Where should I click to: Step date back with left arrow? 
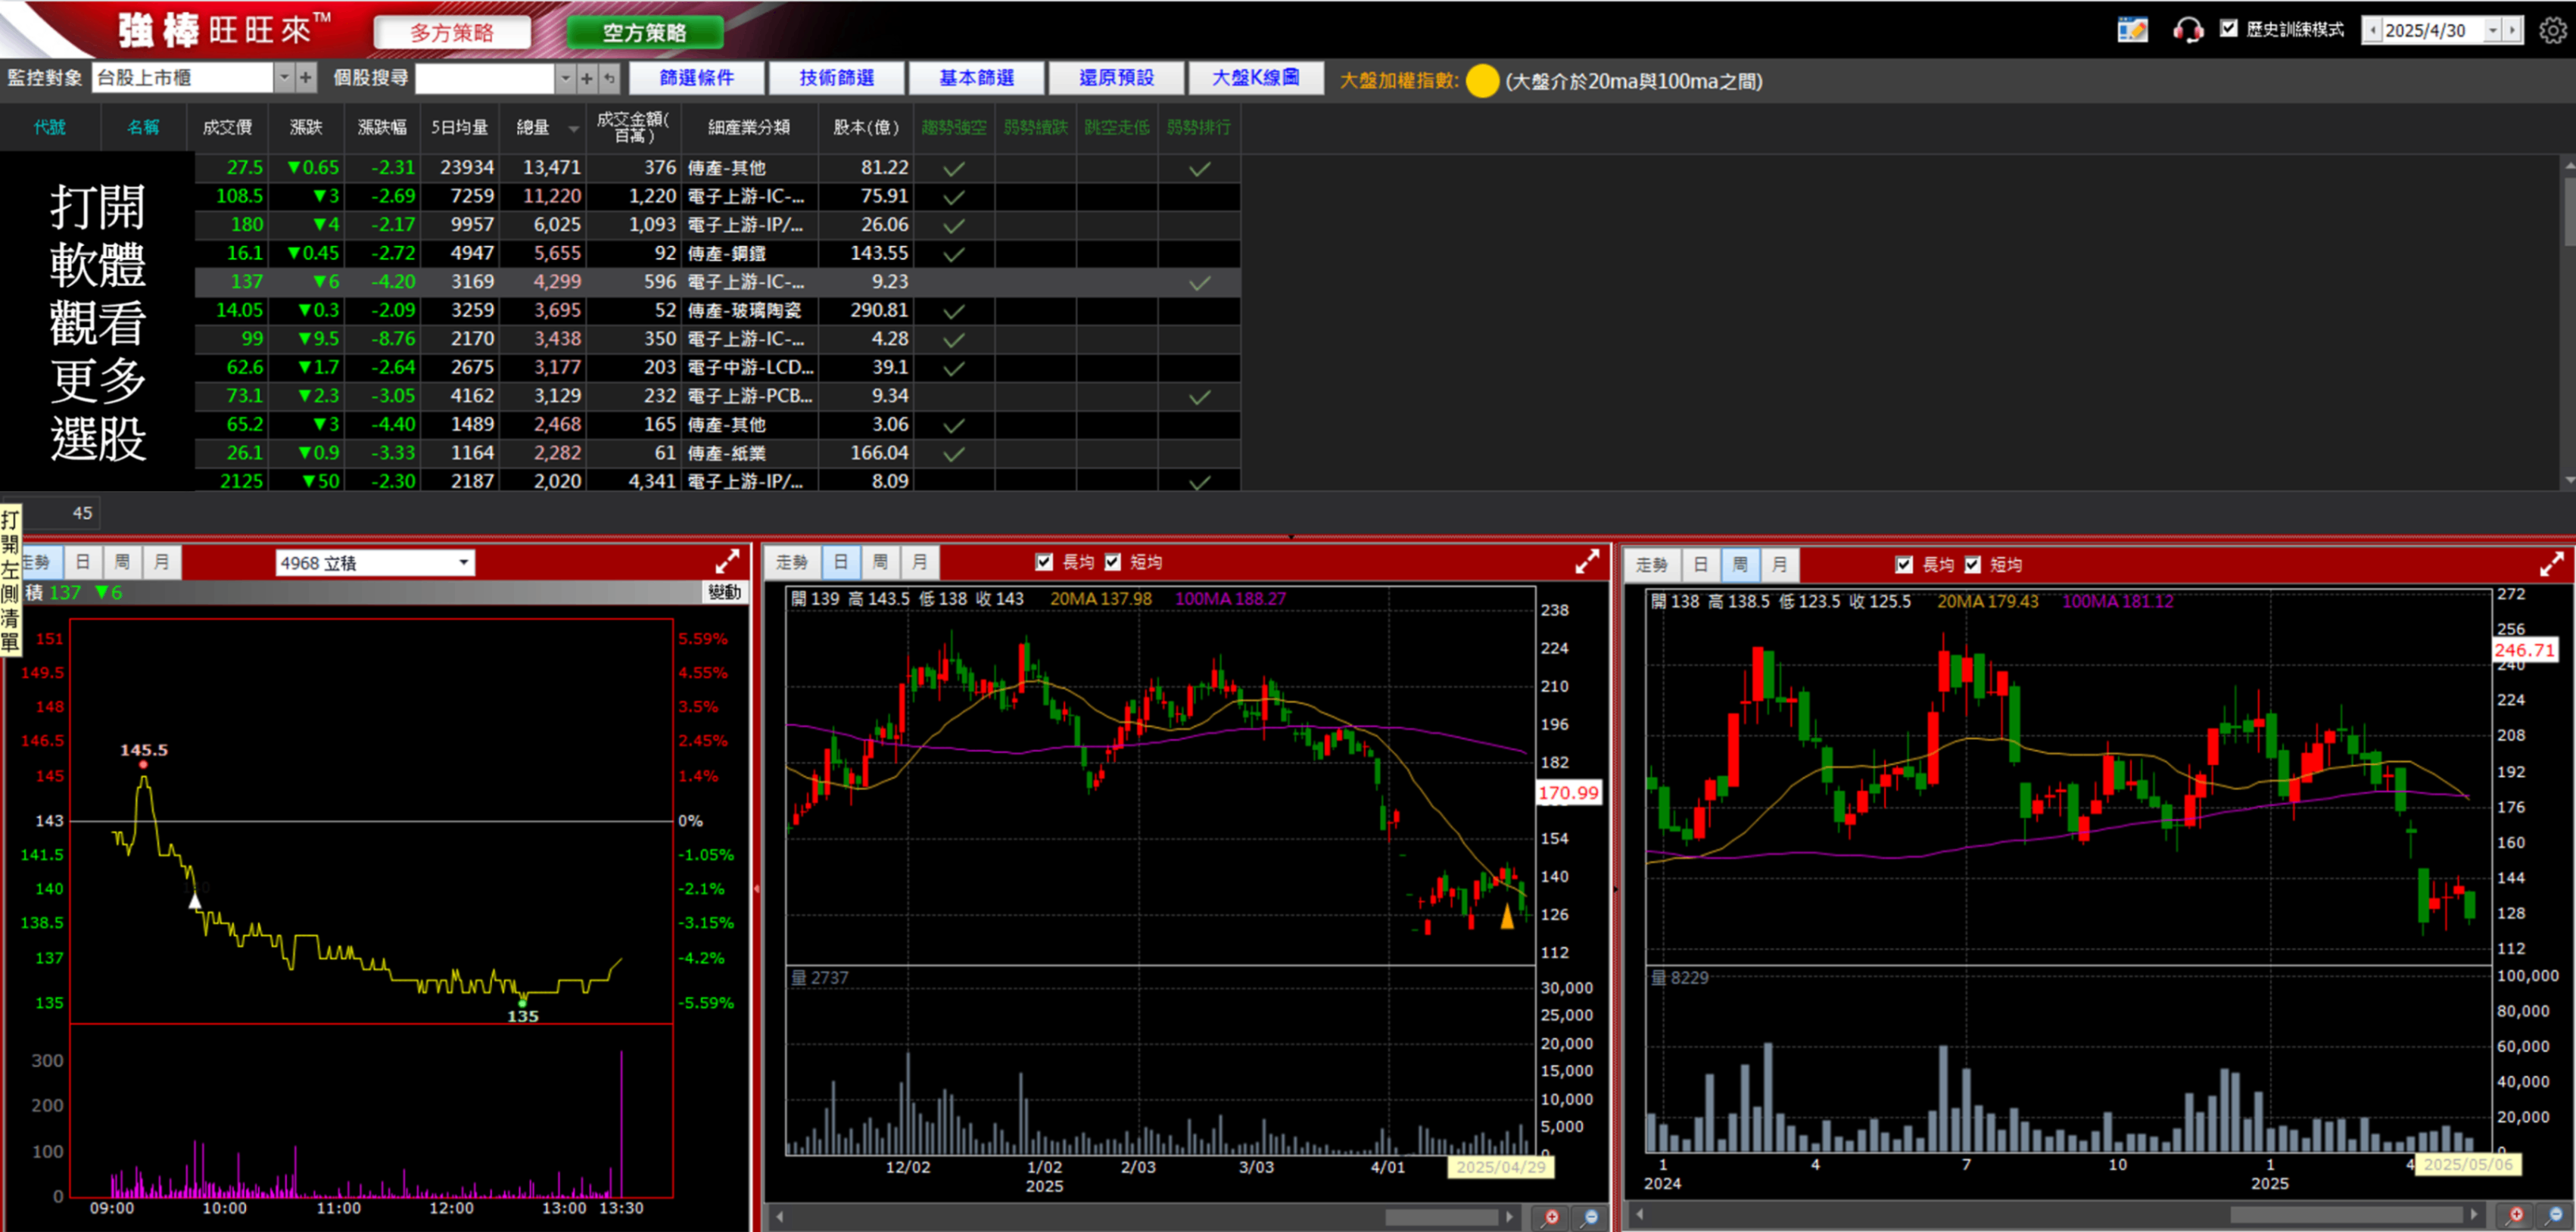click(2372, 30)
